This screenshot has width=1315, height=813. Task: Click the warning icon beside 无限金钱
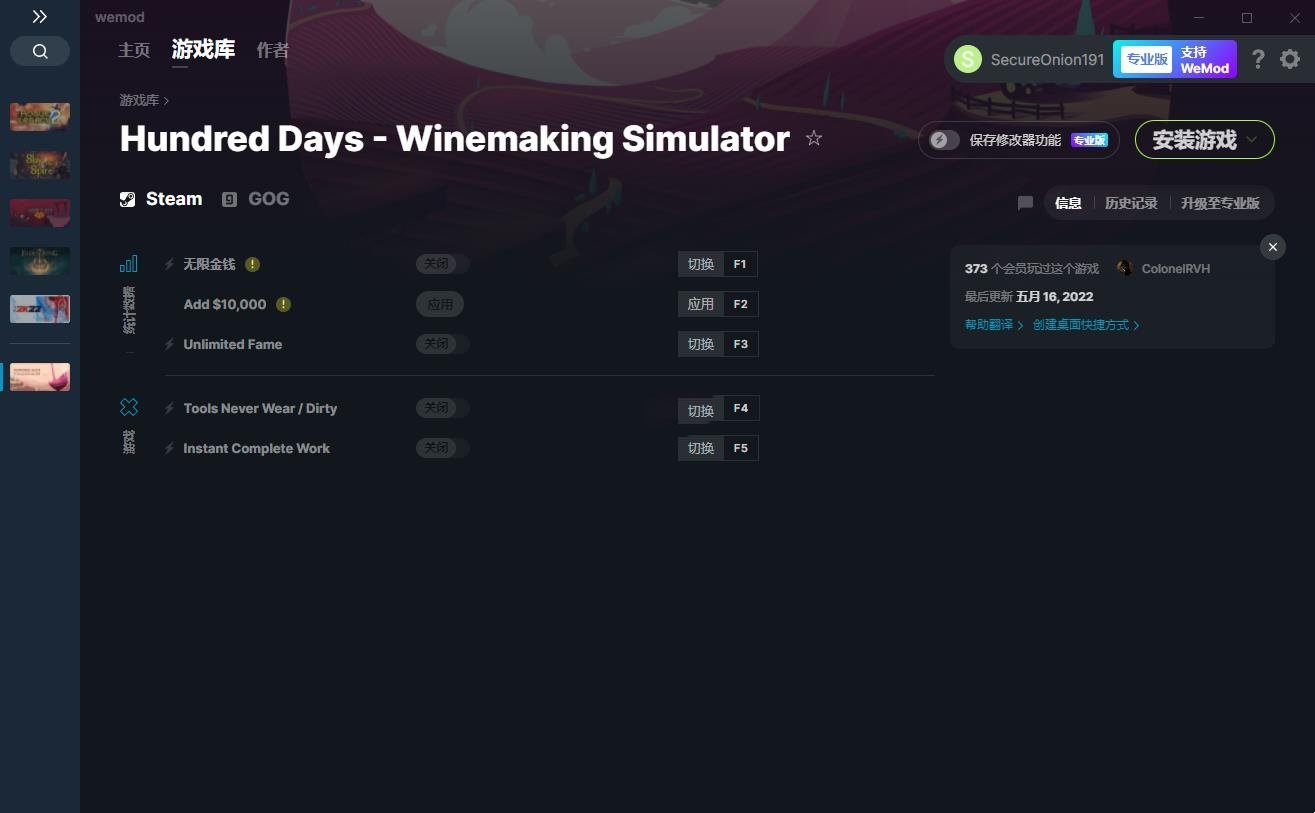coord(253,264)
